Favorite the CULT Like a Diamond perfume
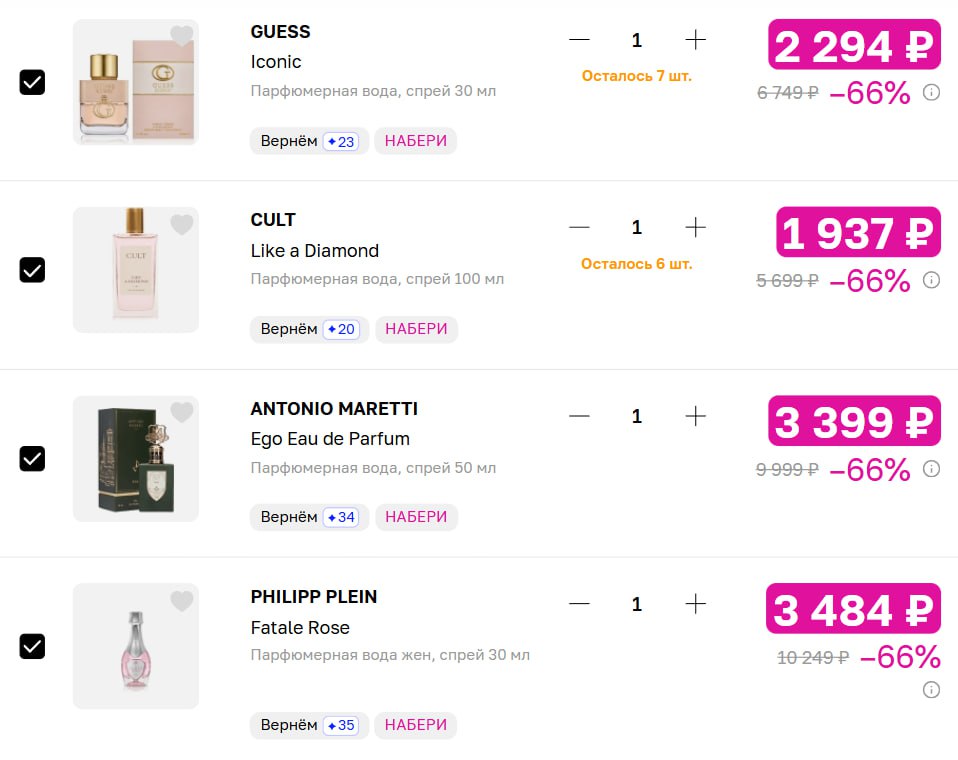Image resolution: width=958 pixels, height=760 pixels. tap(181, 225)
